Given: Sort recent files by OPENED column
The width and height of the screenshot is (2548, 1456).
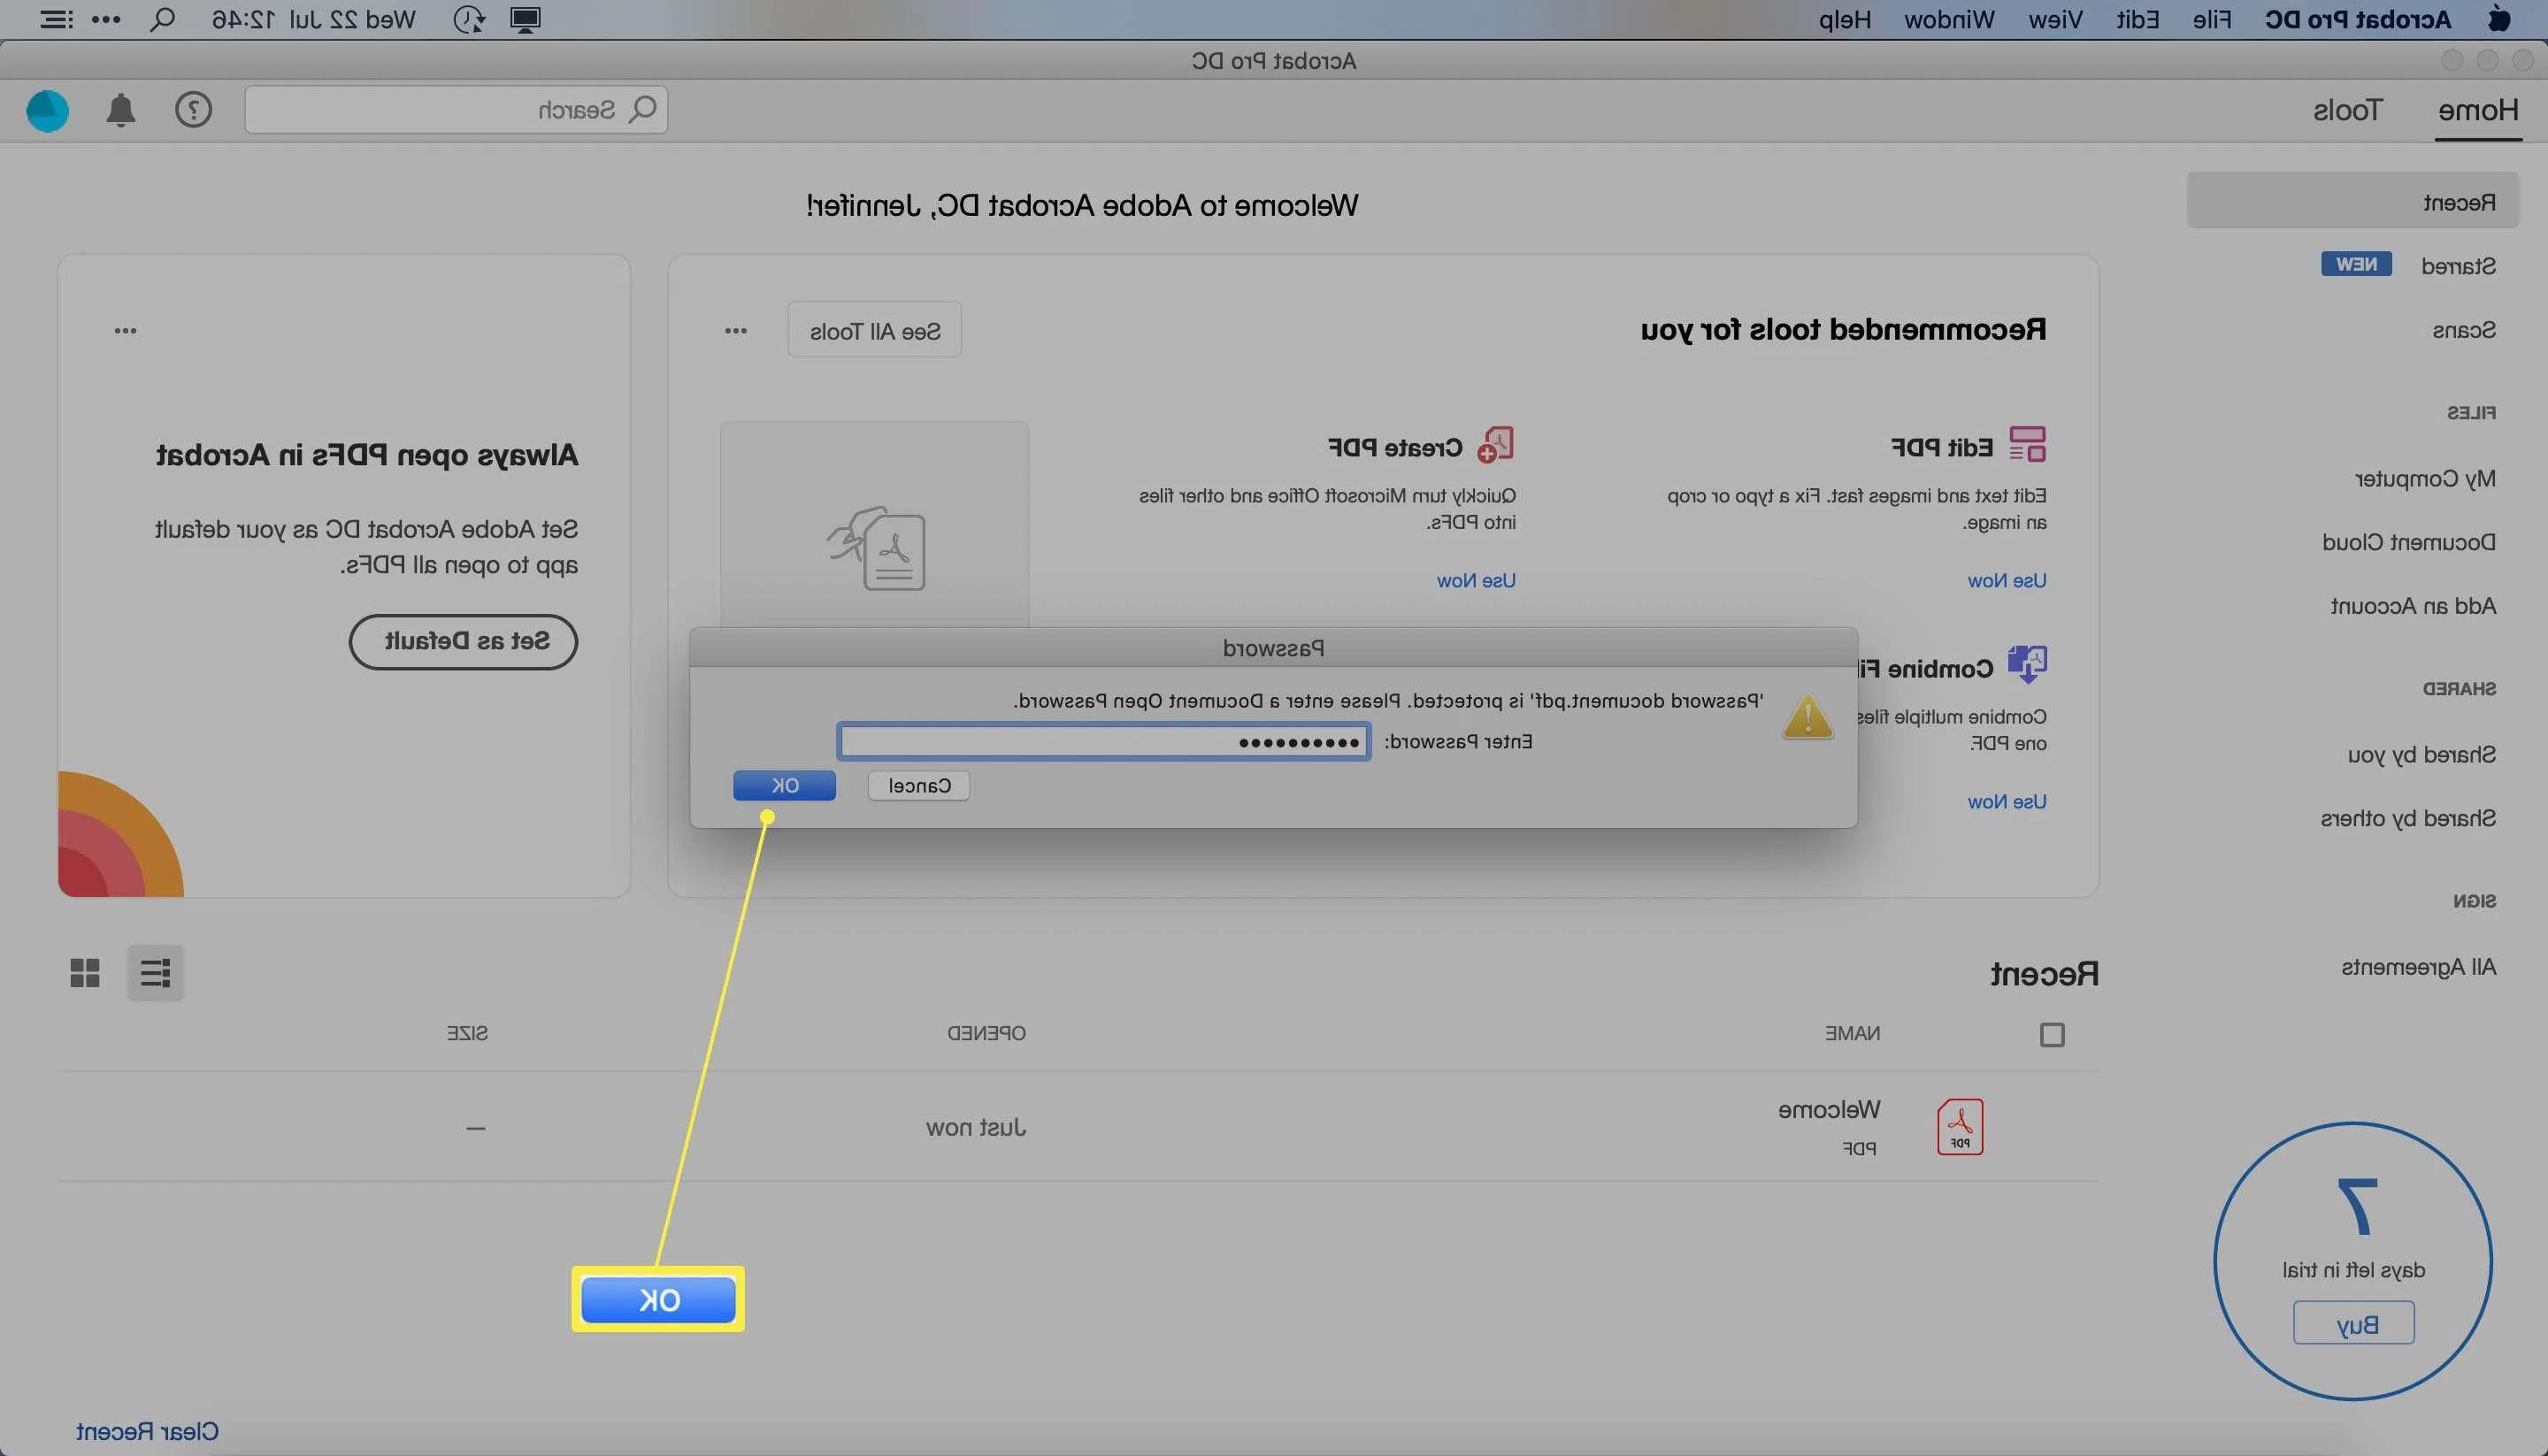Looking at the screenshot, I should pos(986,1033).
